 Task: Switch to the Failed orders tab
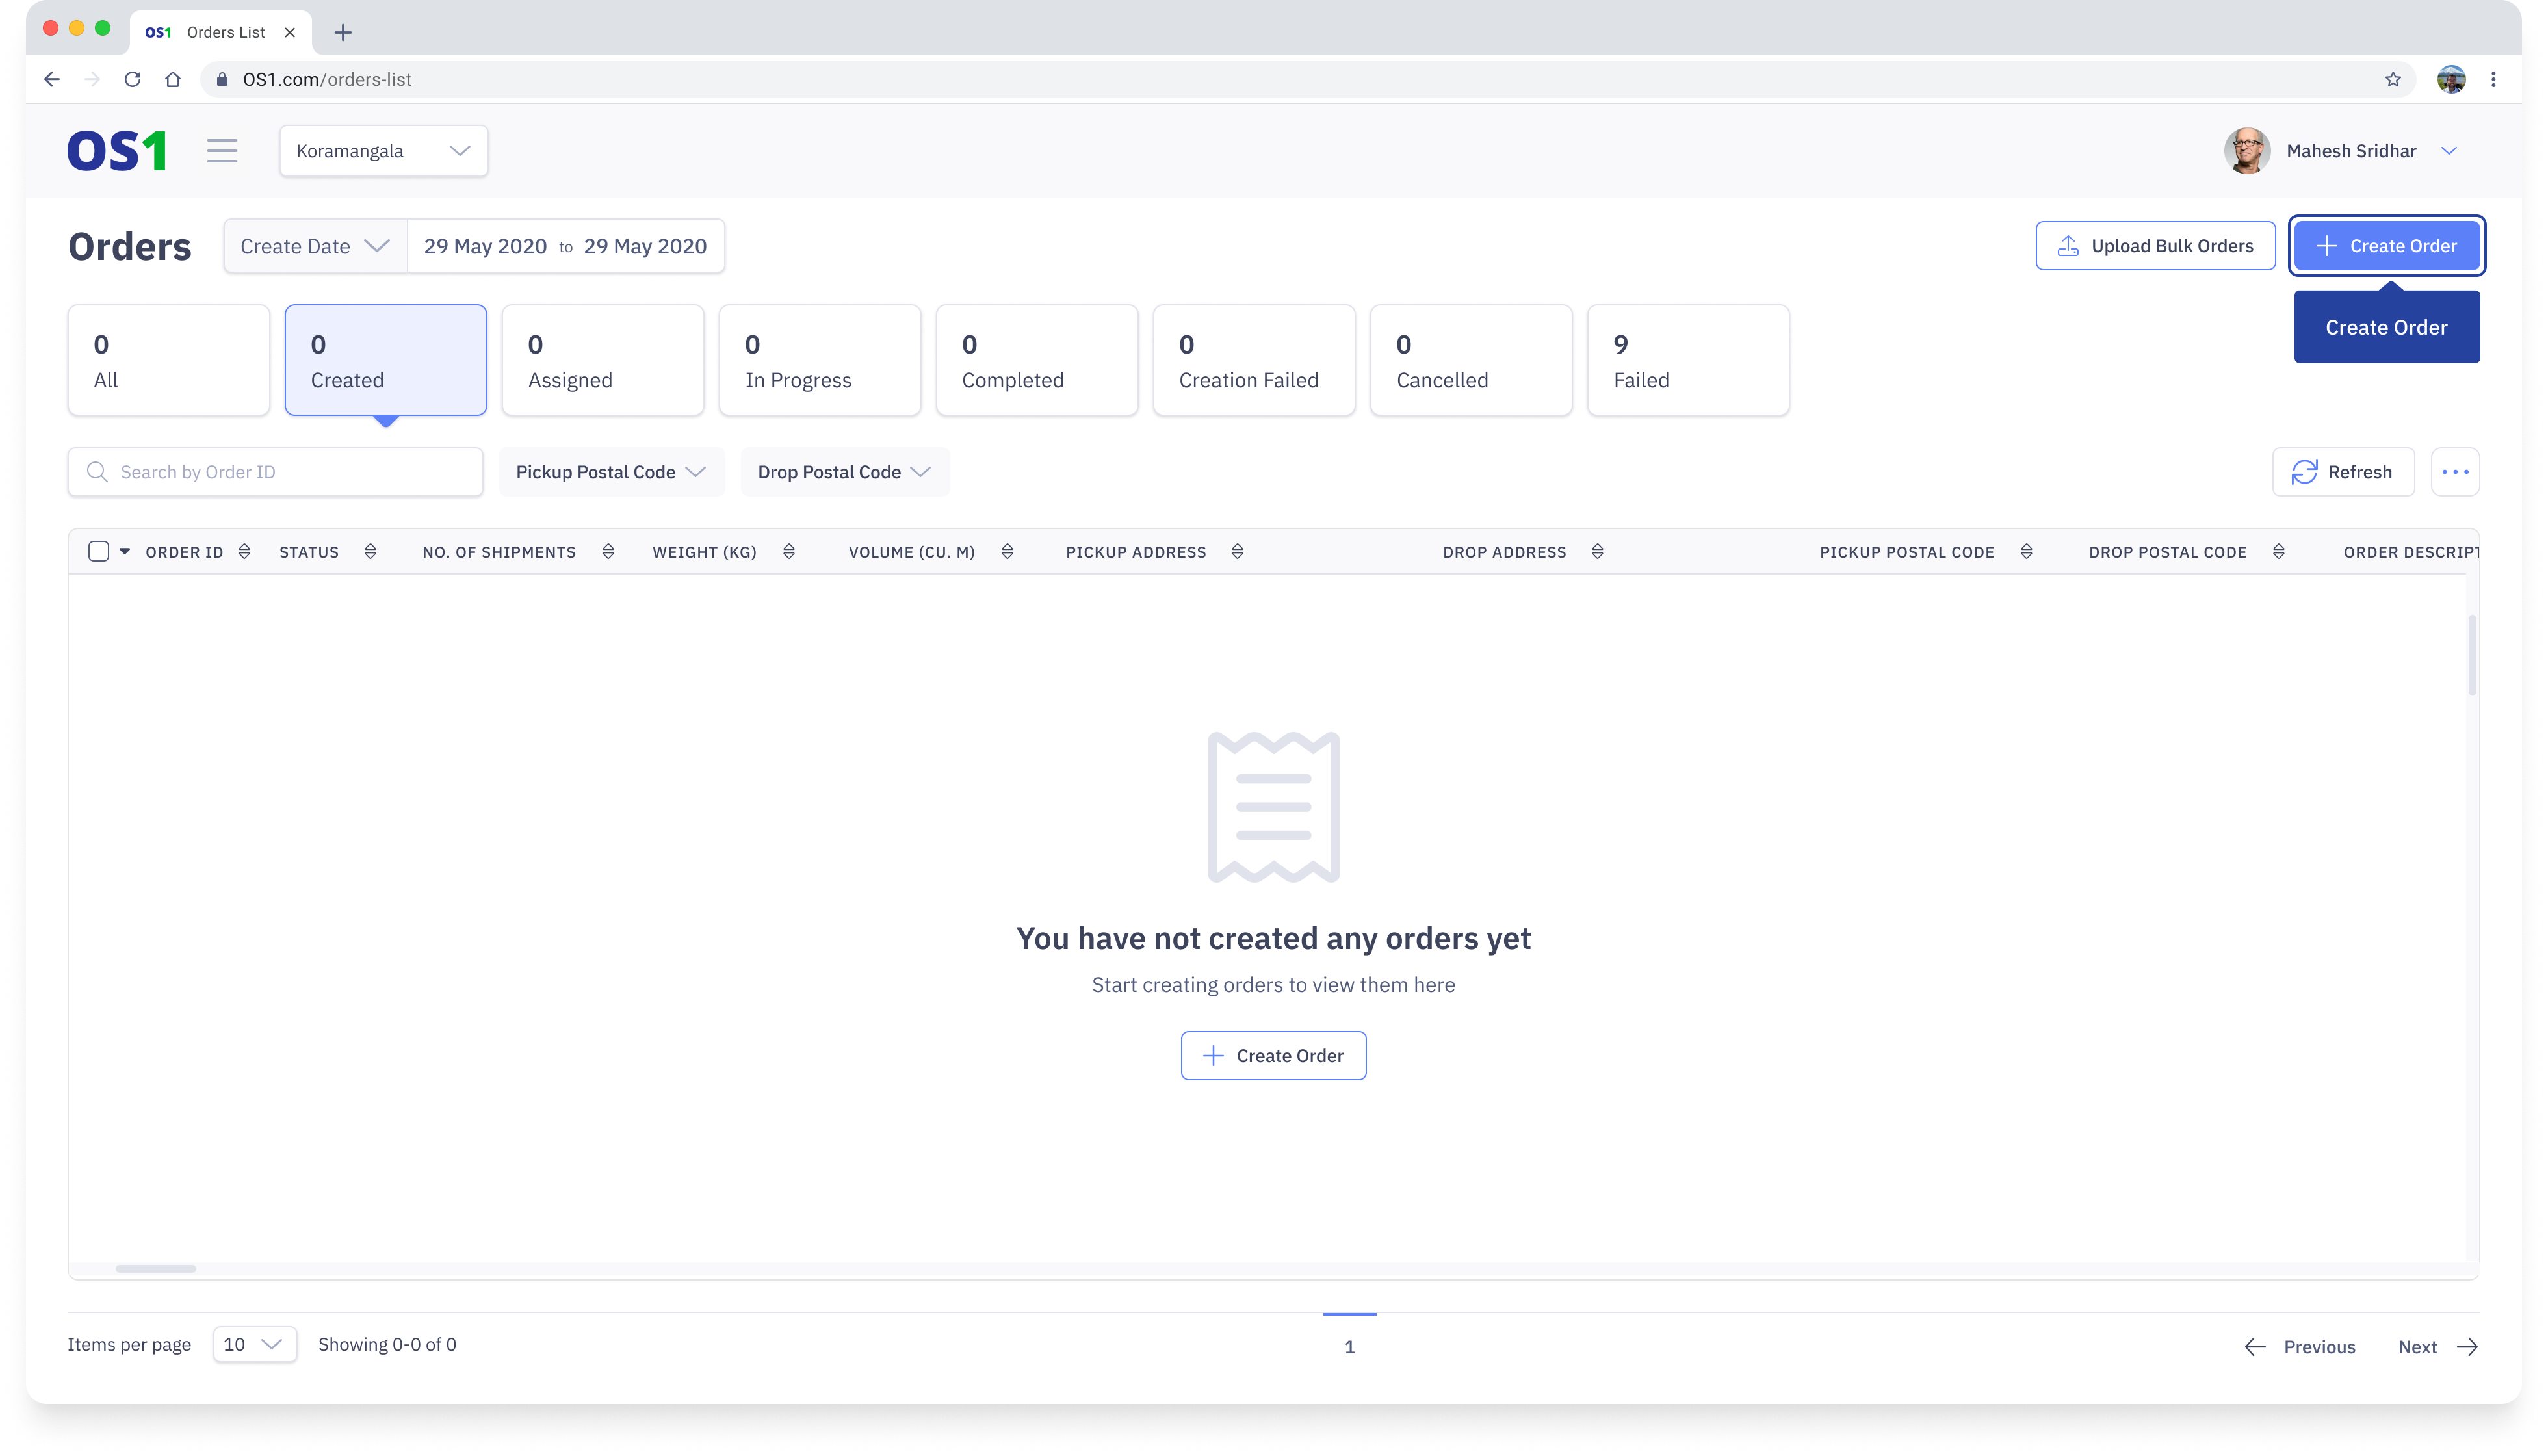1688,360
